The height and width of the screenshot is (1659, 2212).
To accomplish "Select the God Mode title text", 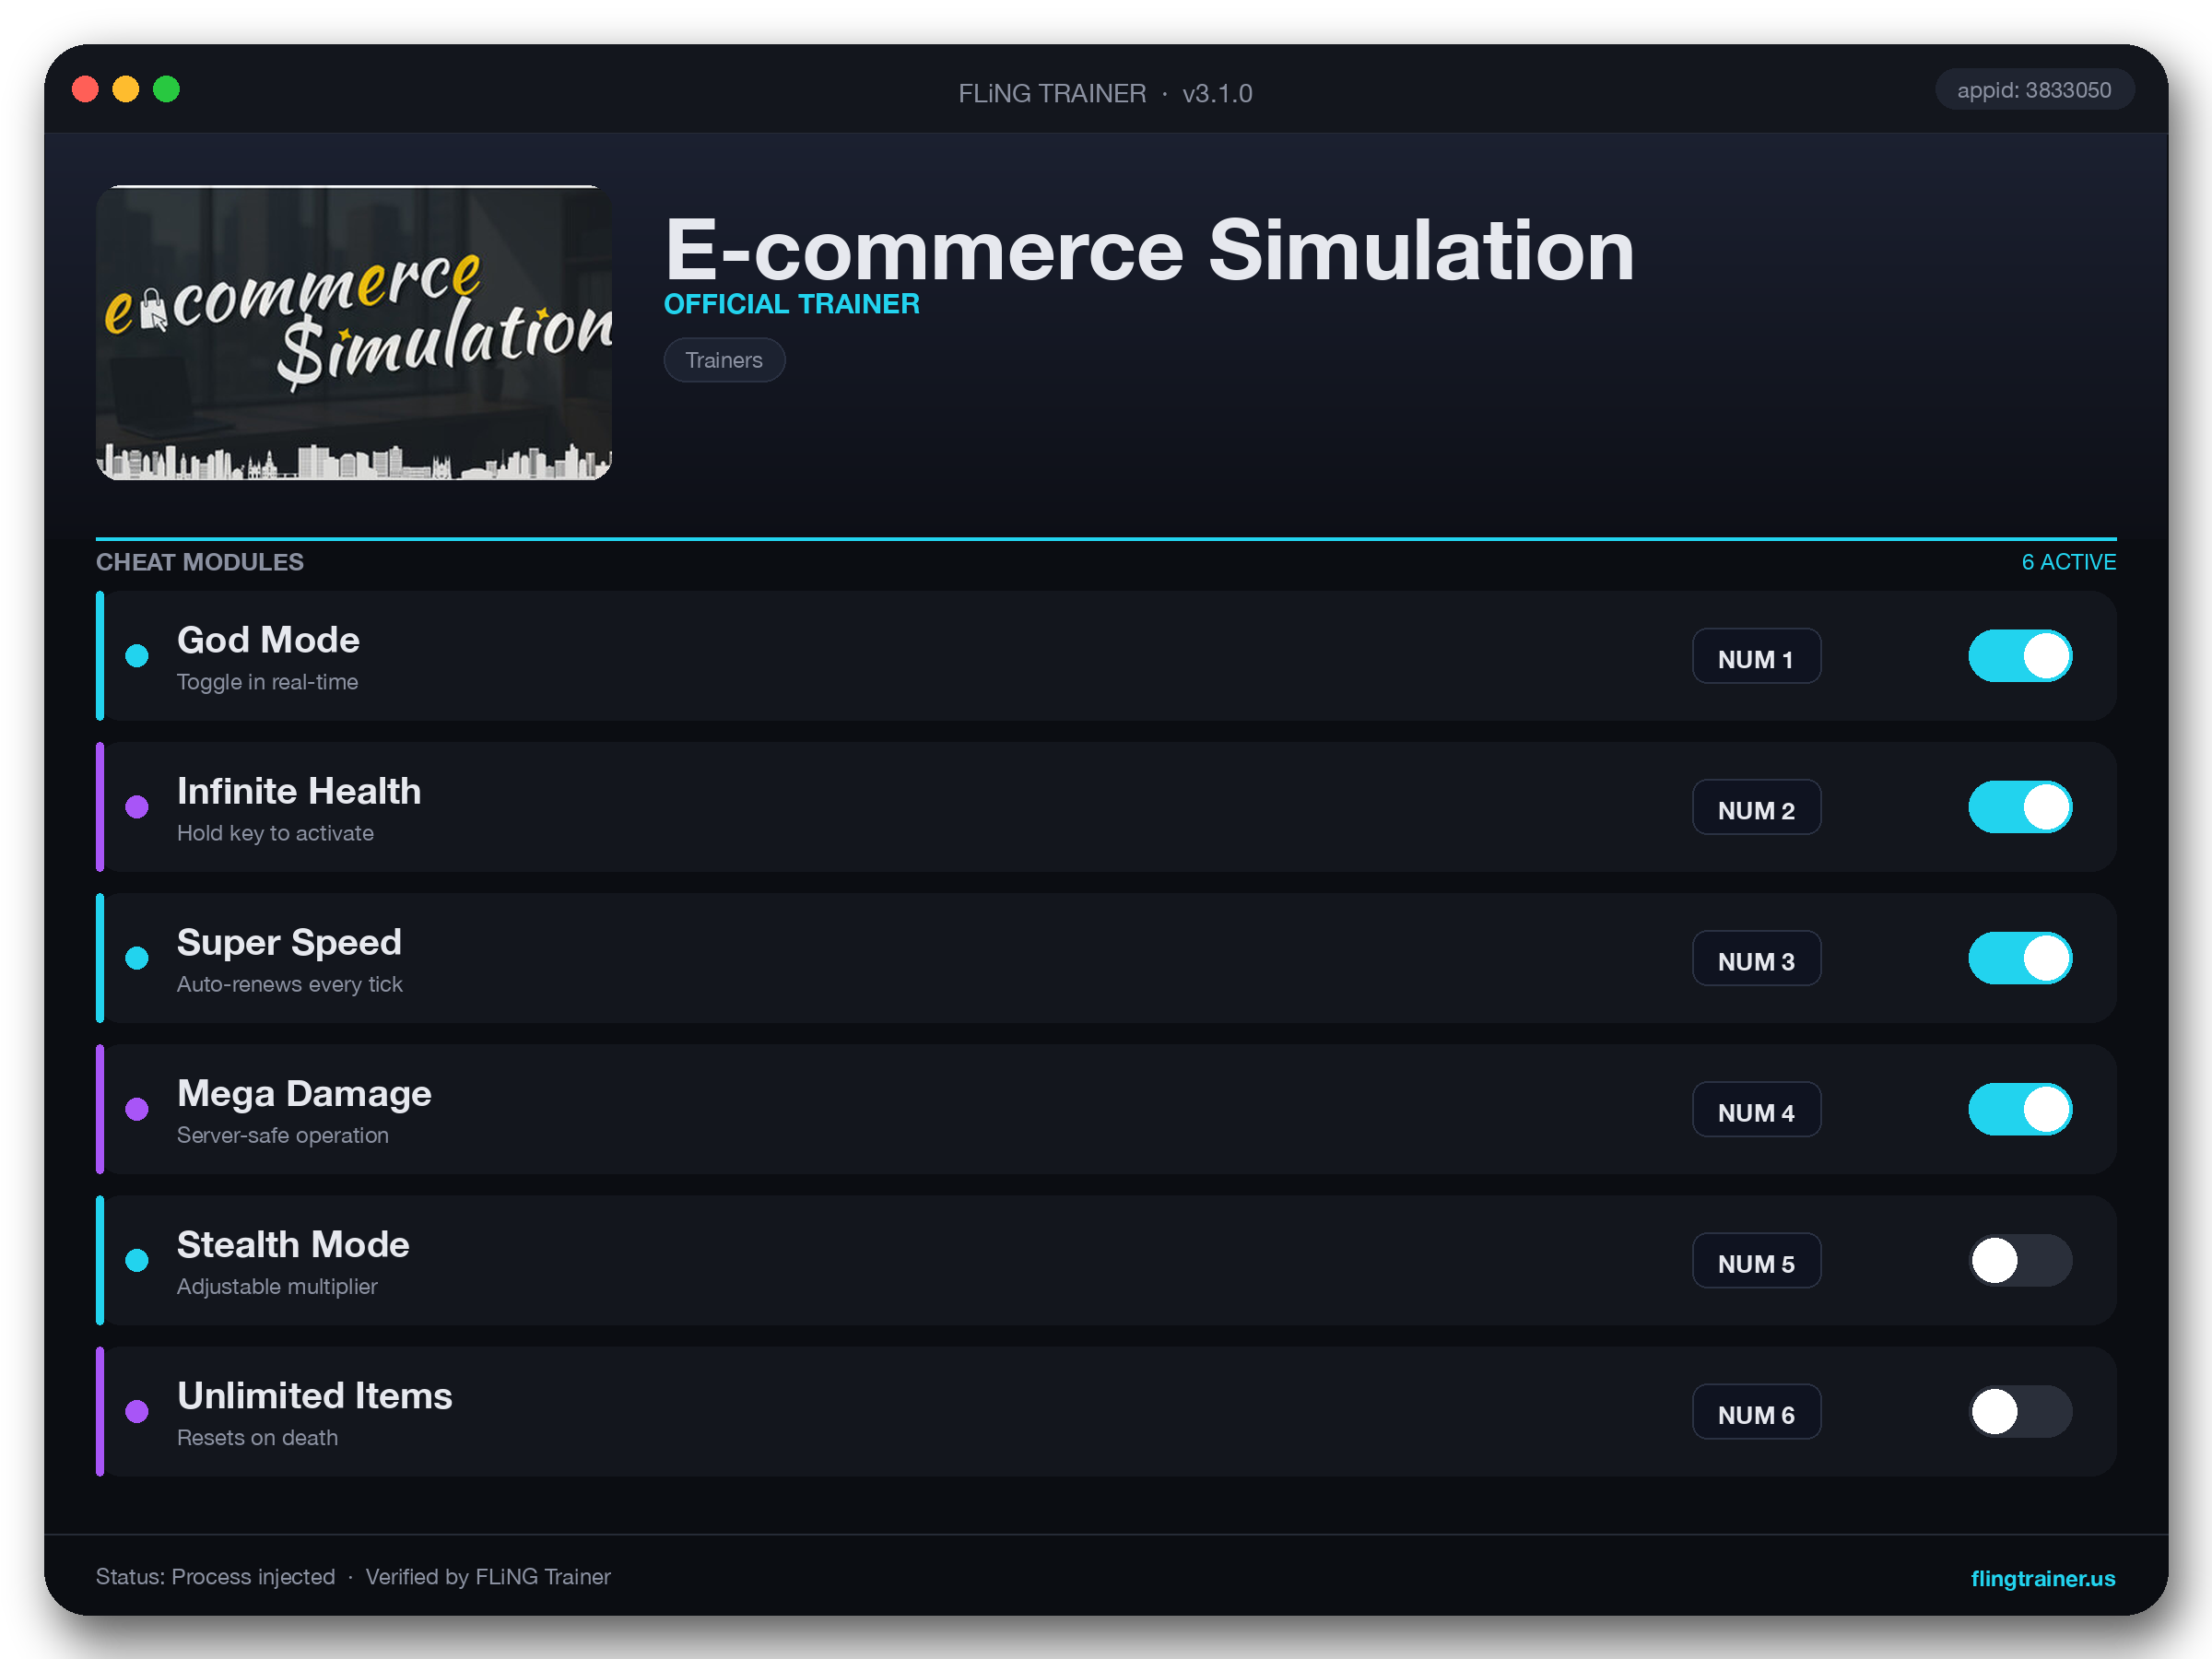I will (268, 640).
